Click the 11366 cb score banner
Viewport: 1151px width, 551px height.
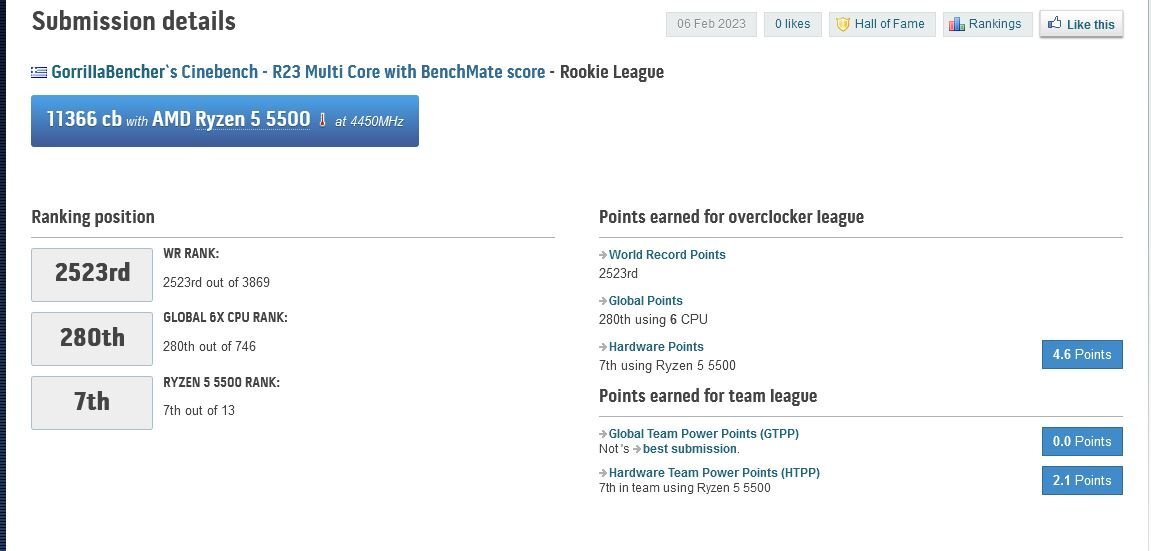click(x=225, y=121)
